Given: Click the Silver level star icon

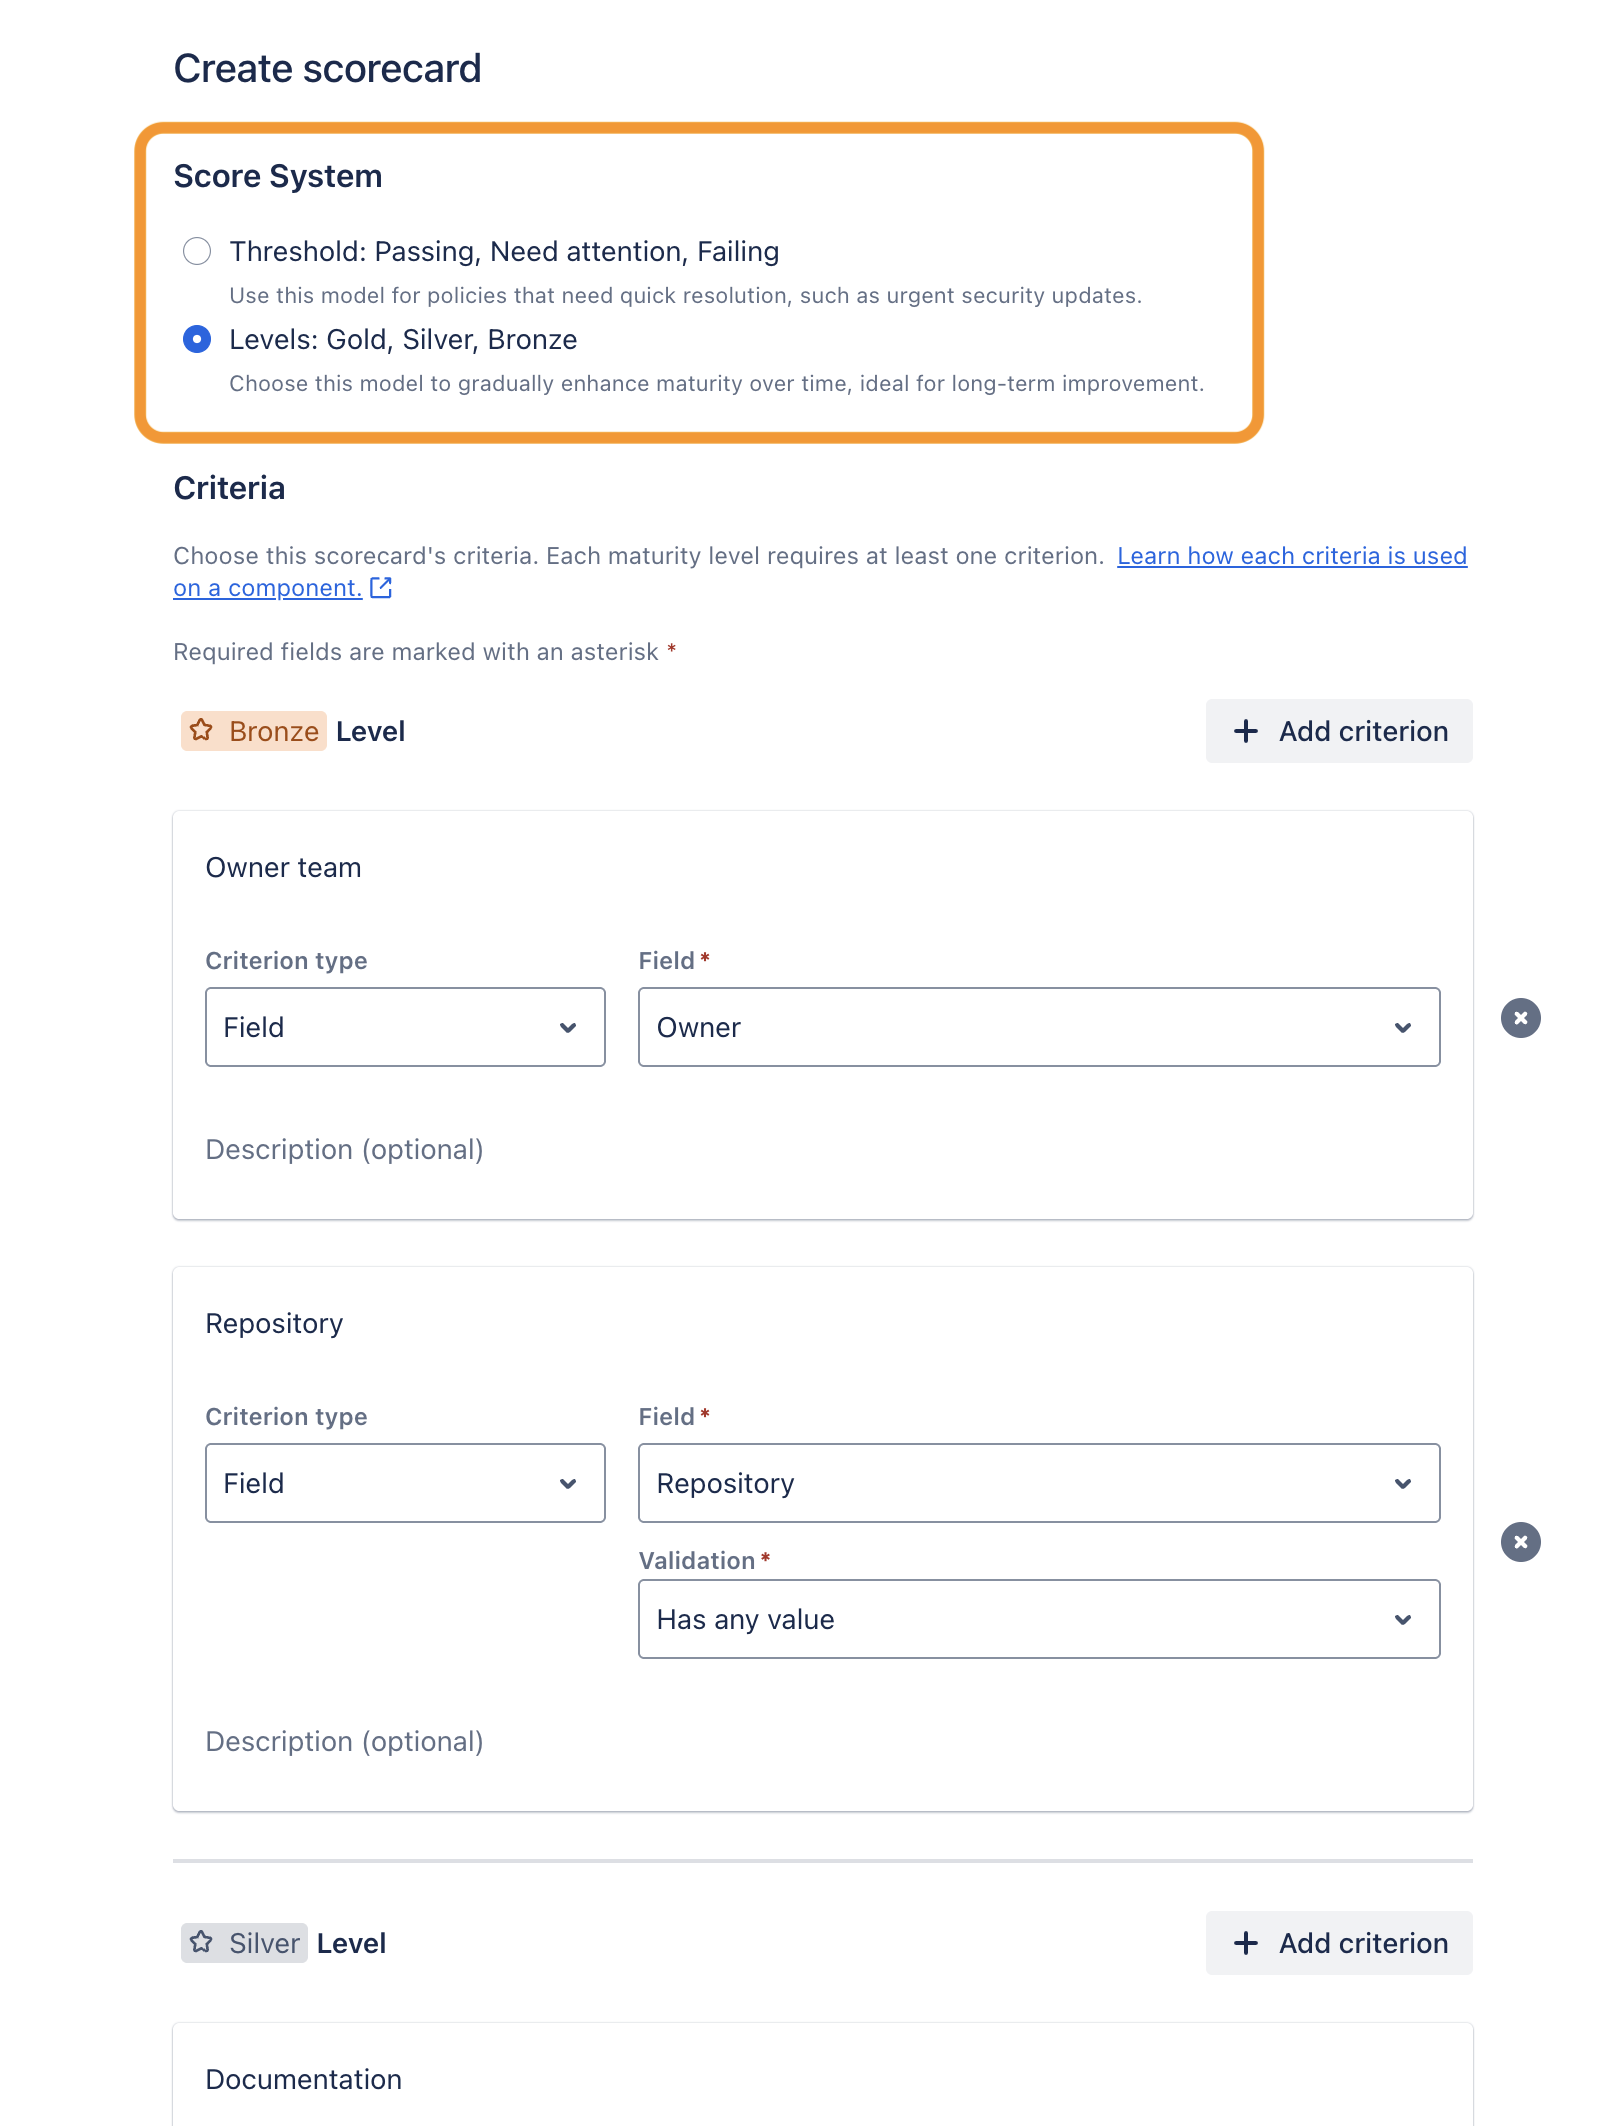Looking at the screenshot, I should [x=203, y=1943].
